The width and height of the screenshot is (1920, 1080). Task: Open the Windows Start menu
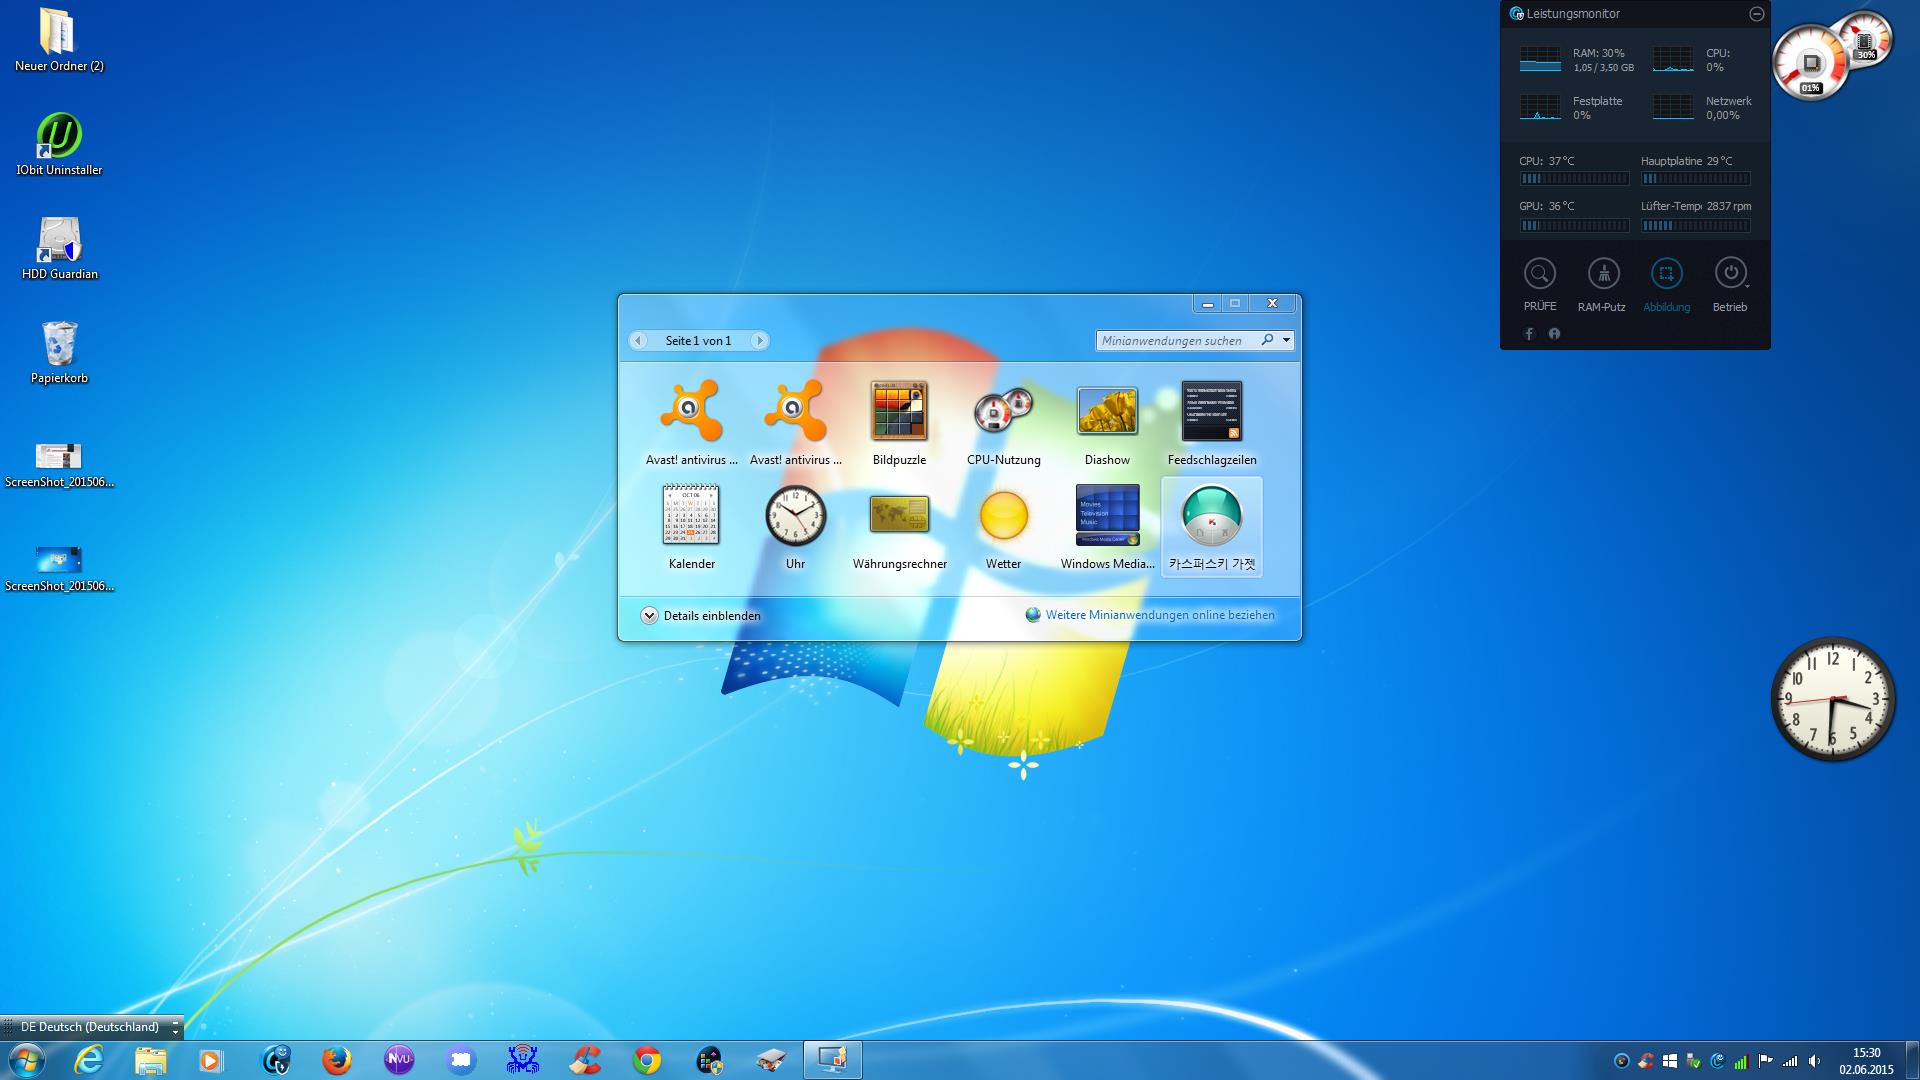click(25, 1060)
